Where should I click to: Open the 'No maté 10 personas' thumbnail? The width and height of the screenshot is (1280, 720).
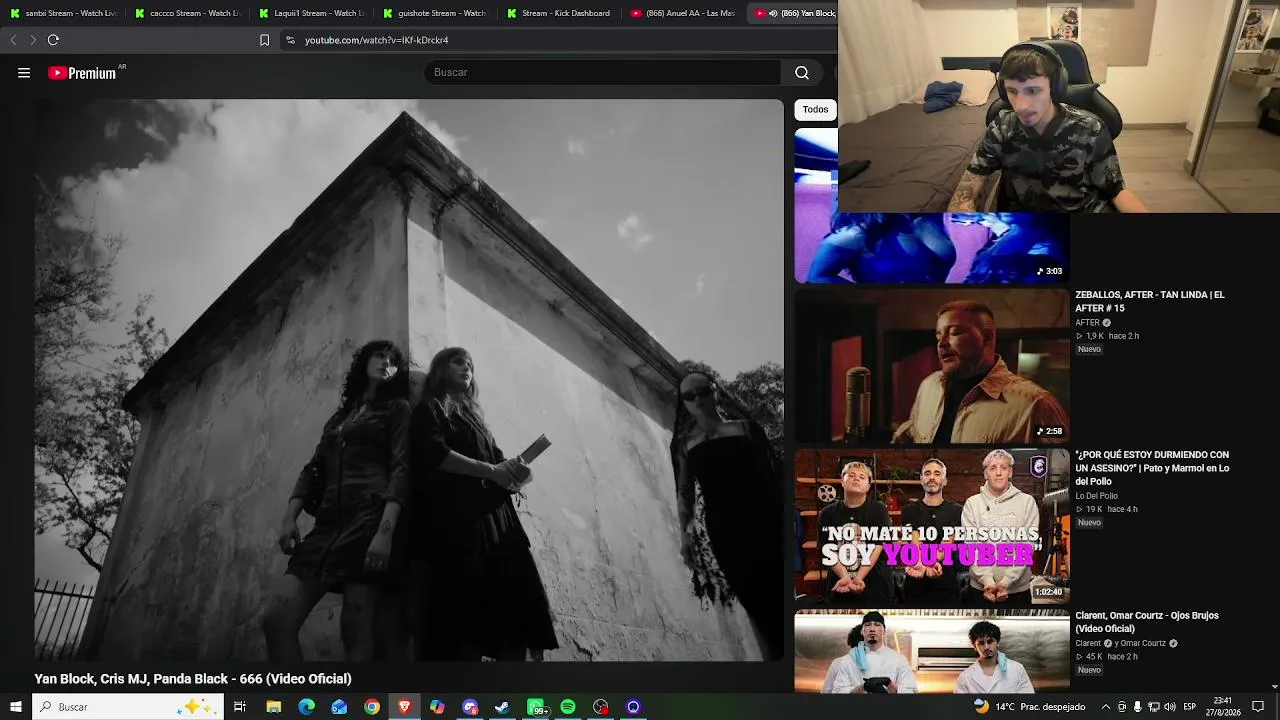pos(932,526)
